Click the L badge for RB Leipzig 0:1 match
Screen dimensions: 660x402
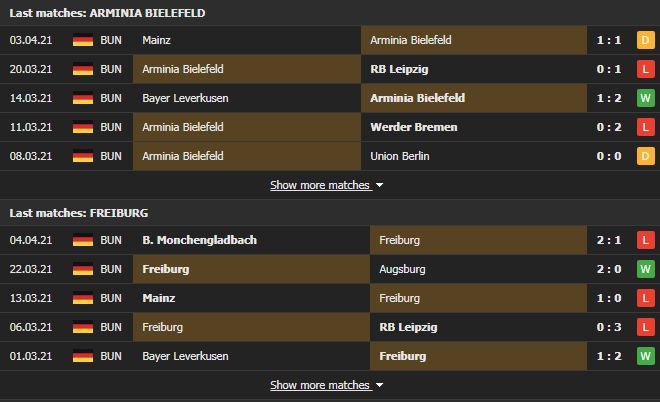pos(645,69)
